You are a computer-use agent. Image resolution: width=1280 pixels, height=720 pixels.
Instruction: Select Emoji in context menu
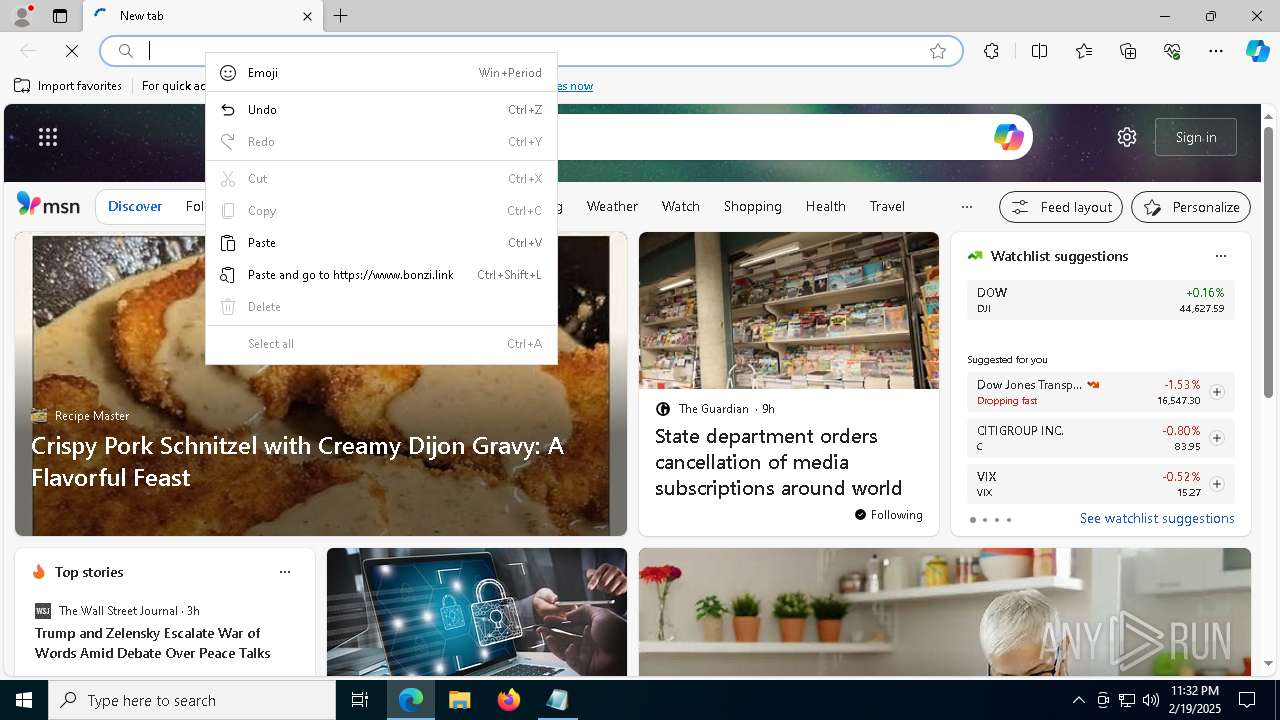click(x=381, y=73)
